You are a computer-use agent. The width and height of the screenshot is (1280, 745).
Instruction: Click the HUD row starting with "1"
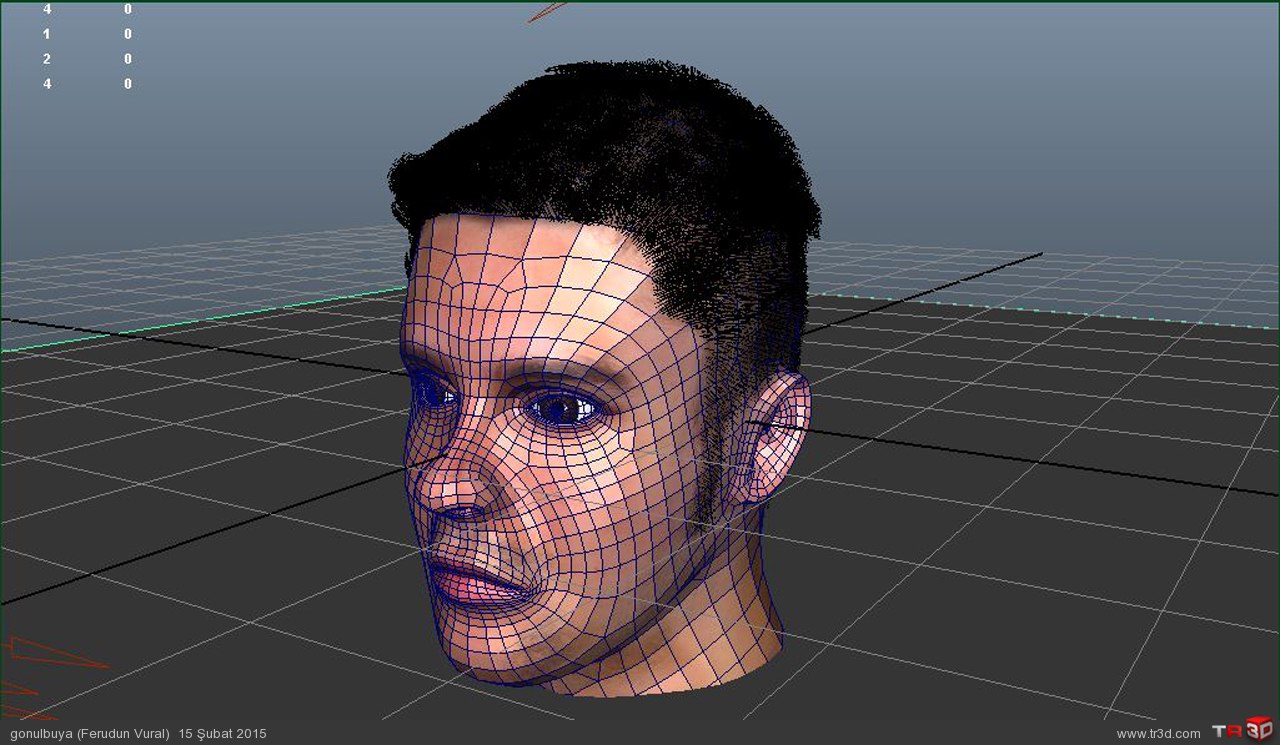pos(87,34)
